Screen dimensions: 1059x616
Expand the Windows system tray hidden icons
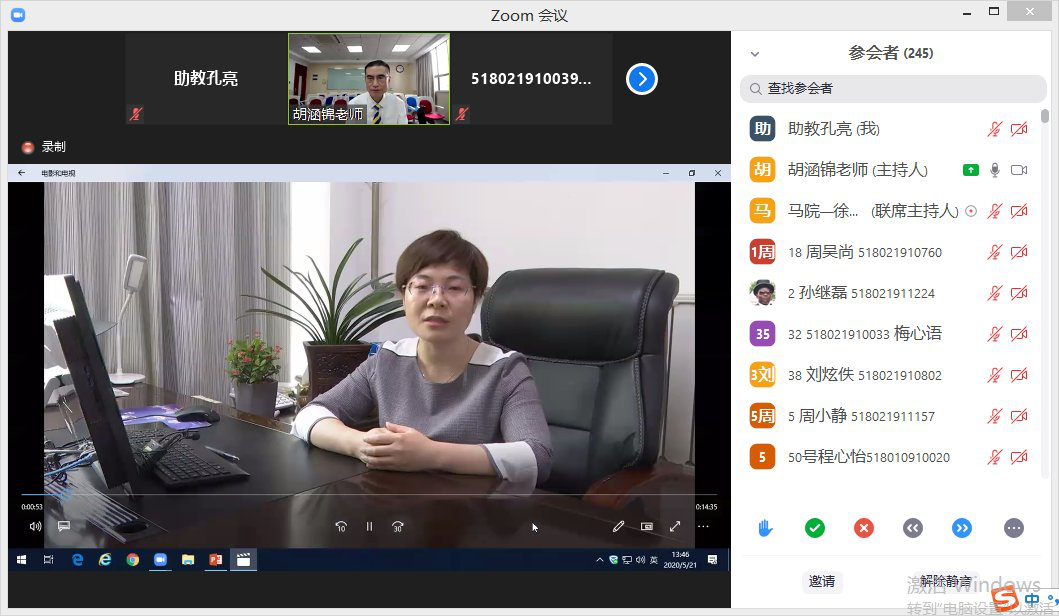(x=600, y=560)
